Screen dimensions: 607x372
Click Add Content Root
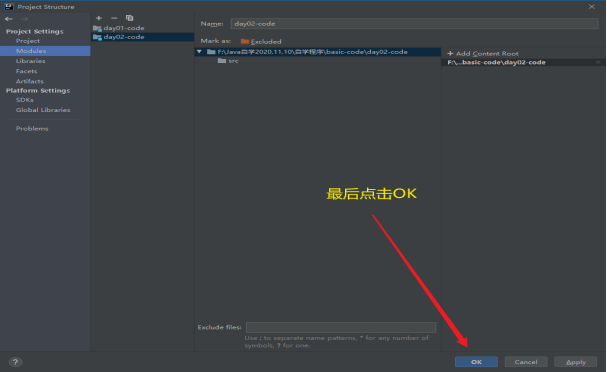pos(483,53)
